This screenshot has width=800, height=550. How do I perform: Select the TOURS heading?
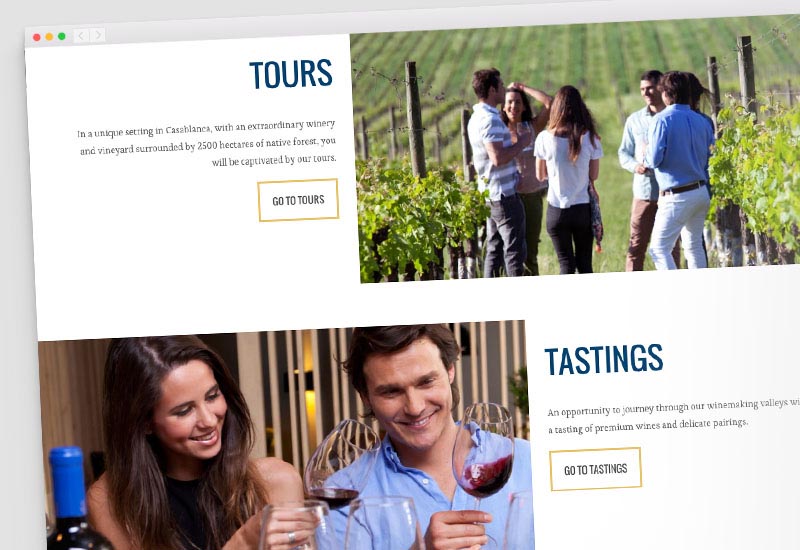291,74
